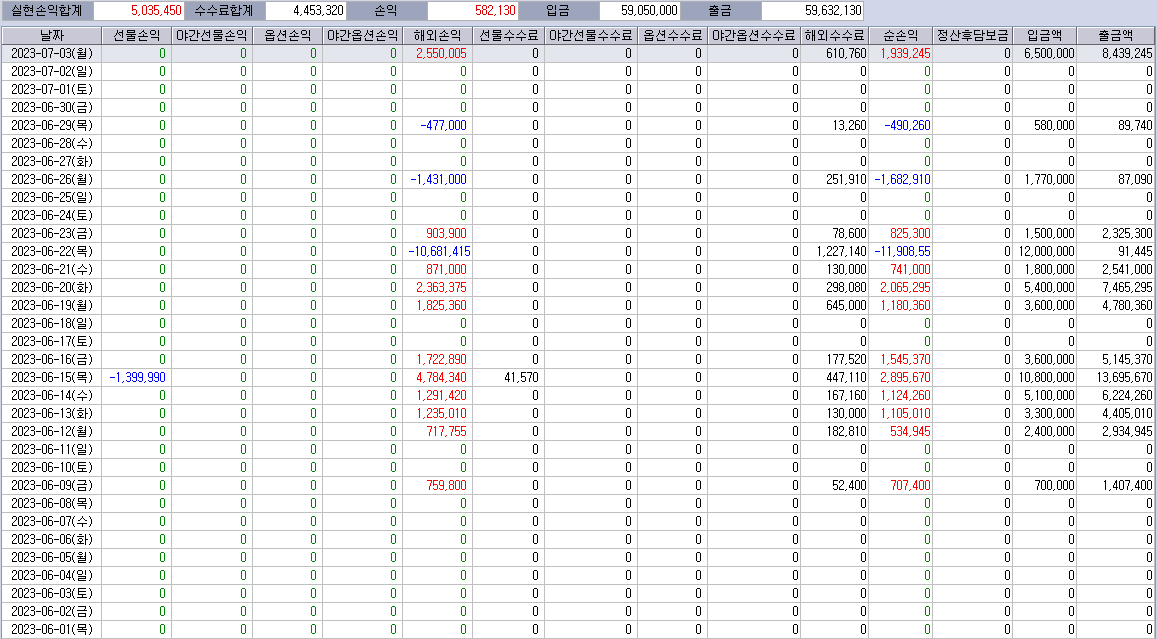Click the 2,550,005 overseas profit cell
Image resolution: width=1157 pixels, height=639 pixels.
click(x=440, y=53)
